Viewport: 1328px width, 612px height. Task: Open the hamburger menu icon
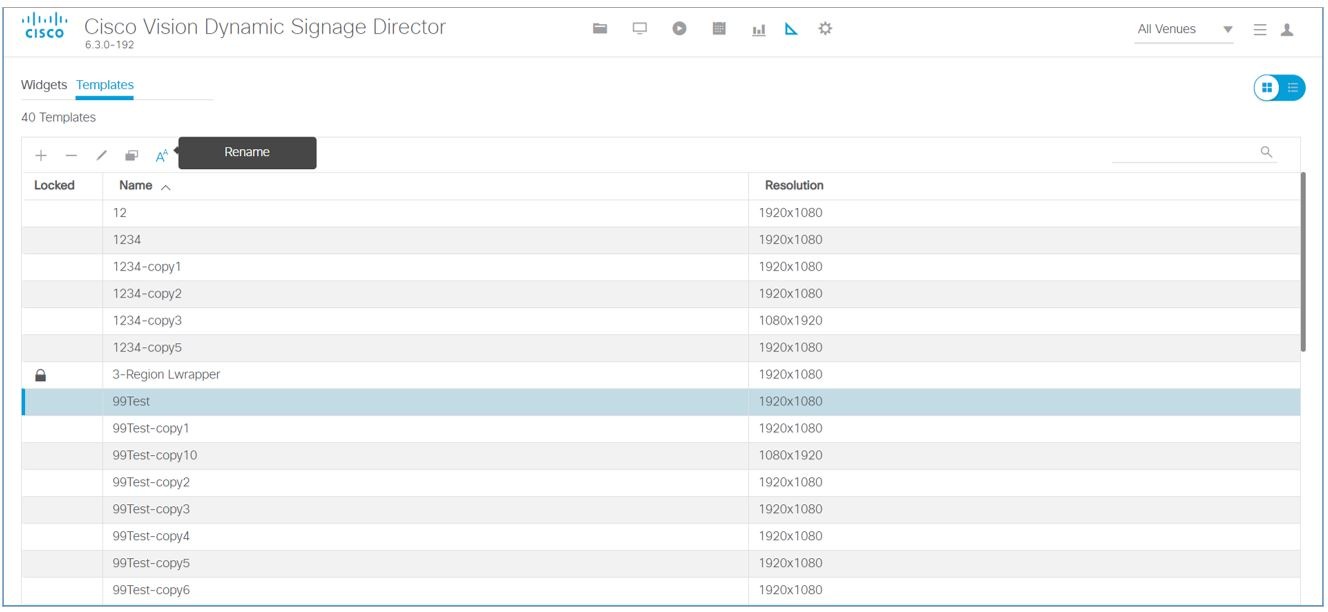[x=1260, y=30]
